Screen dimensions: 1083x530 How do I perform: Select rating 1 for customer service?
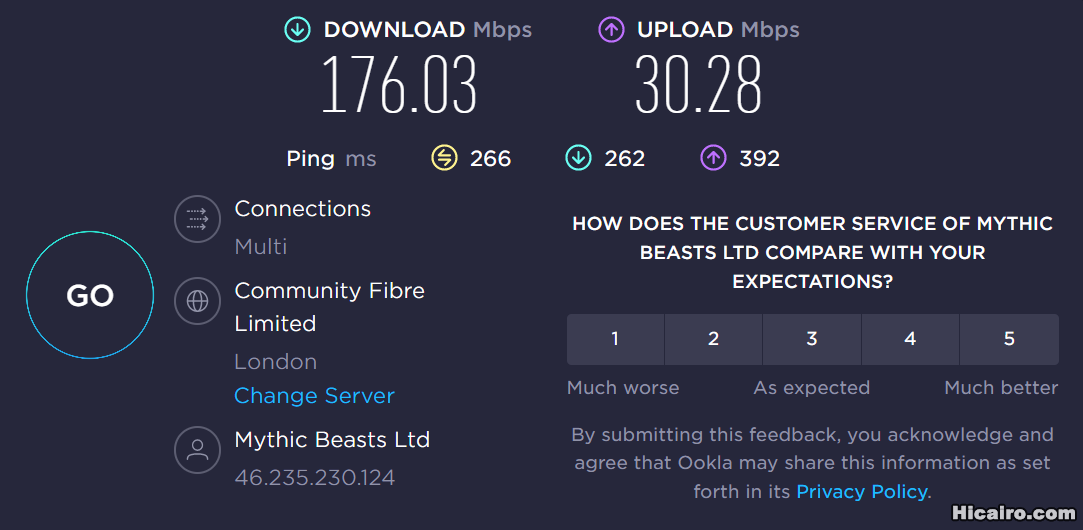click(615, 339)
